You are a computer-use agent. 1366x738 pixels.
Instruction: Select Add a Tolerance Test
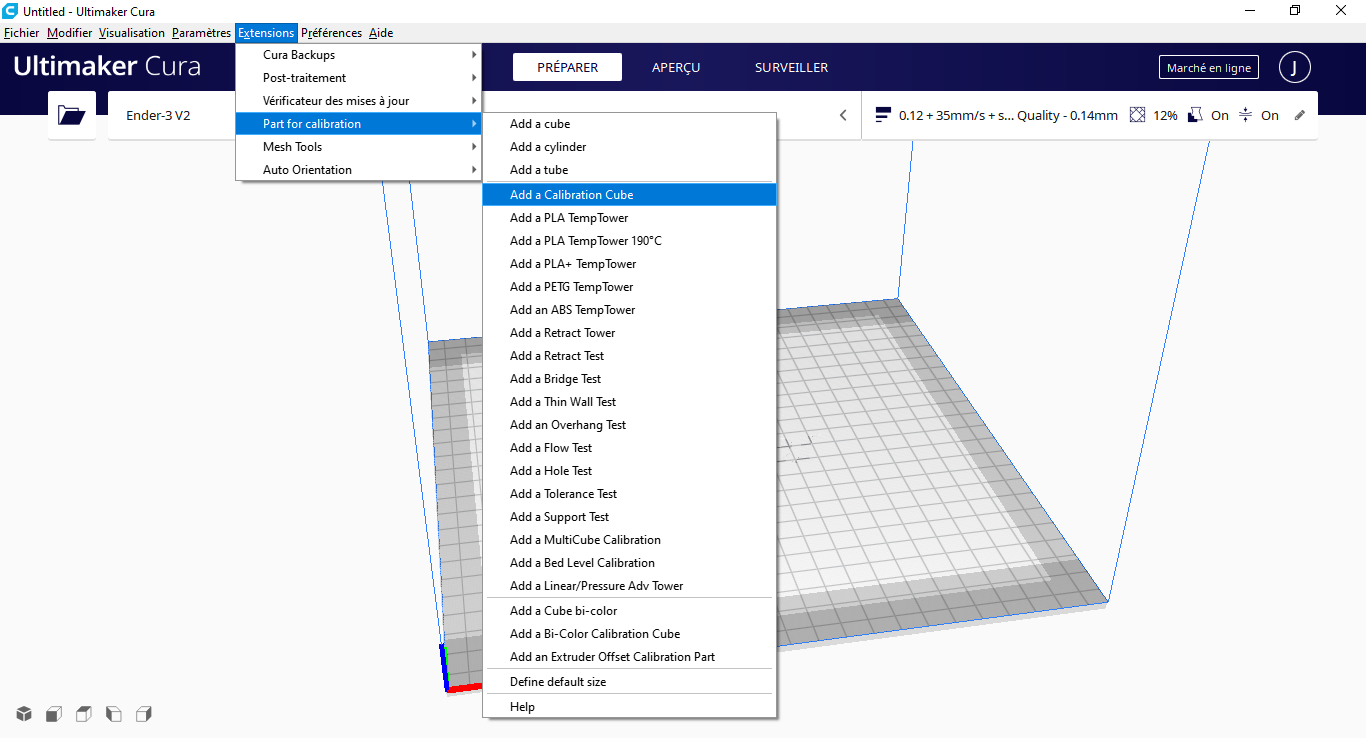pyautogui.click(x=629, y=494)
